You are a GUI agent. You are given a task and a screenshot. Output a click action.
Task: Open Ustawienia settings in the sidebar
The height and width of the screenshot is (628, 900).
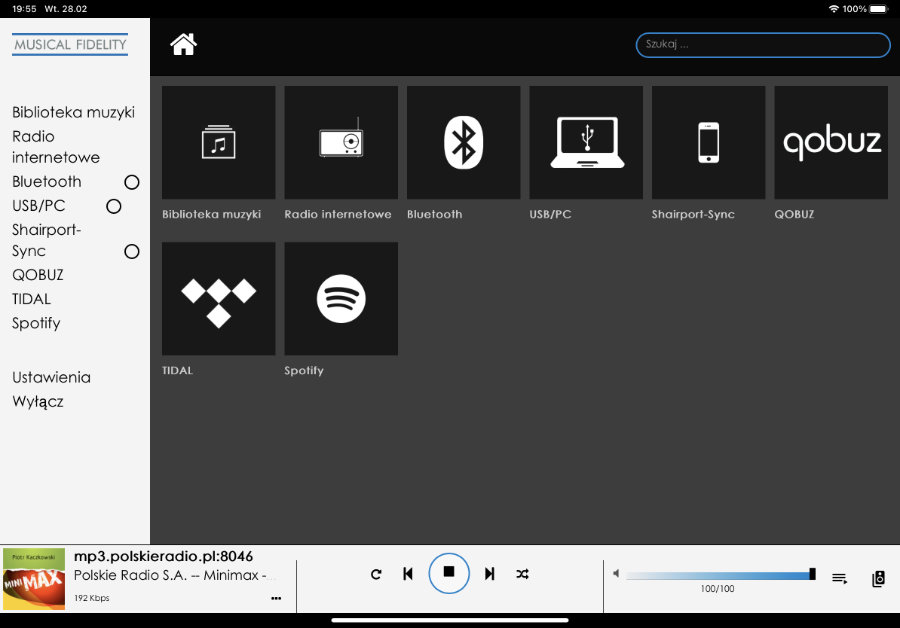(52, 377)
